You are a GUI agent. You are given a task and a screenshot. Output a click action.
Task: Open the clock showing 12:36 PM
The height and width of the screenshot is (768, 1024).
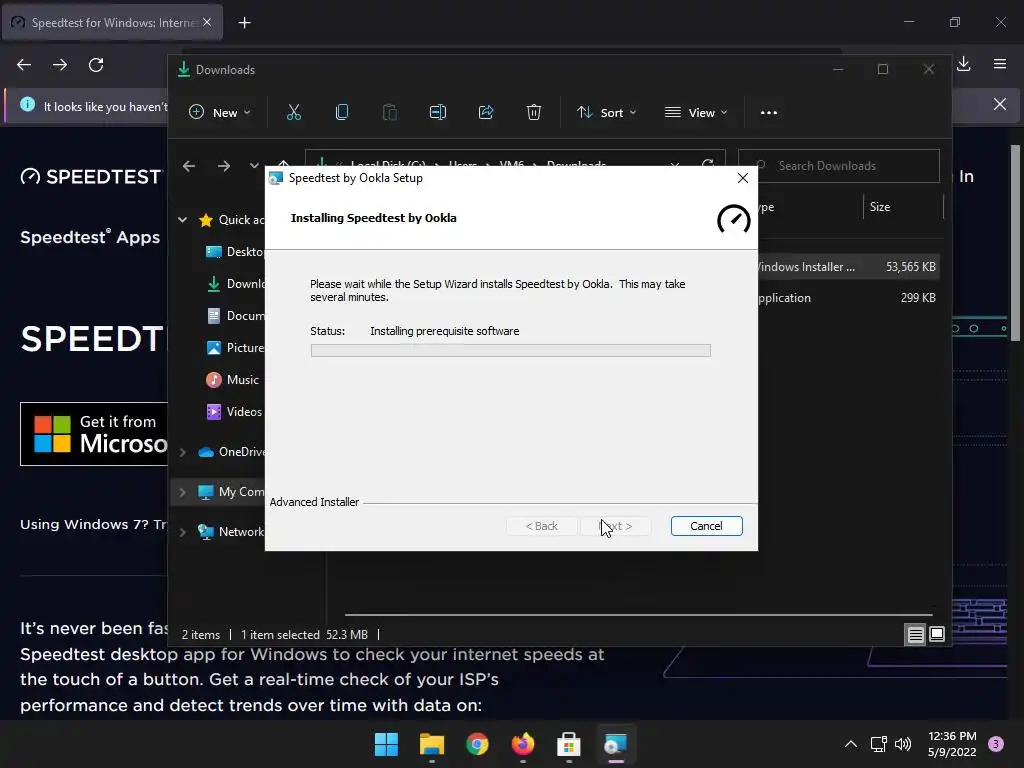(952, 744)
